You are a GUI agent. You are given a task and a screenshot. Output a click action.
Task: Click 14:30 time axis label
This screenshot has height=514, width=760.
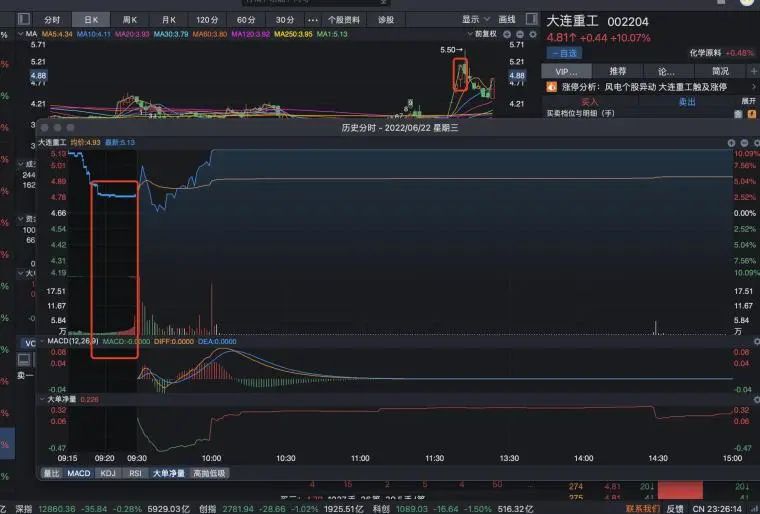point(658,458)
